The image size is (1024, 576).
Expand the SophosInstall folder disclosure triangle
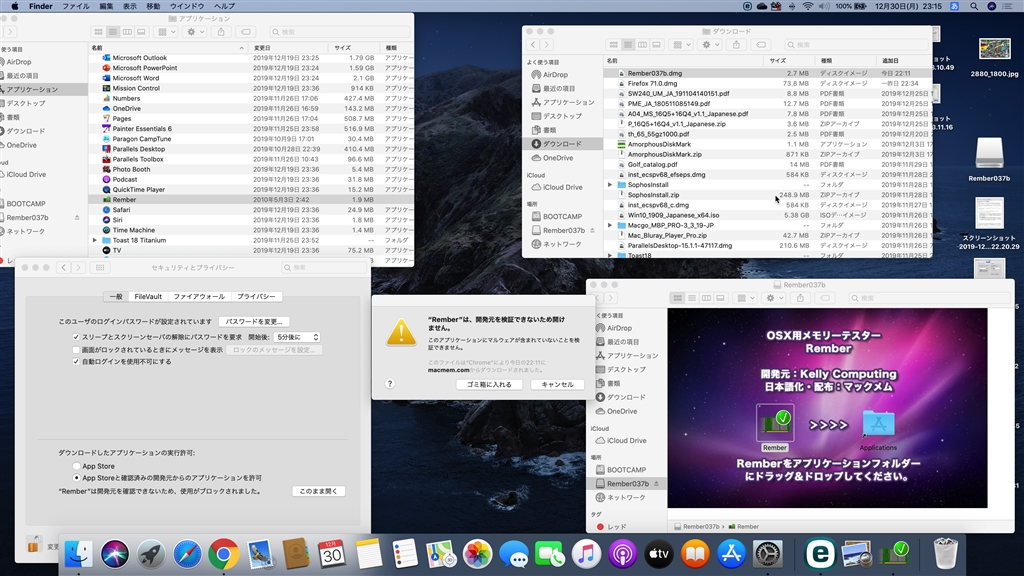pyautogui.click(x=610, y=185)
